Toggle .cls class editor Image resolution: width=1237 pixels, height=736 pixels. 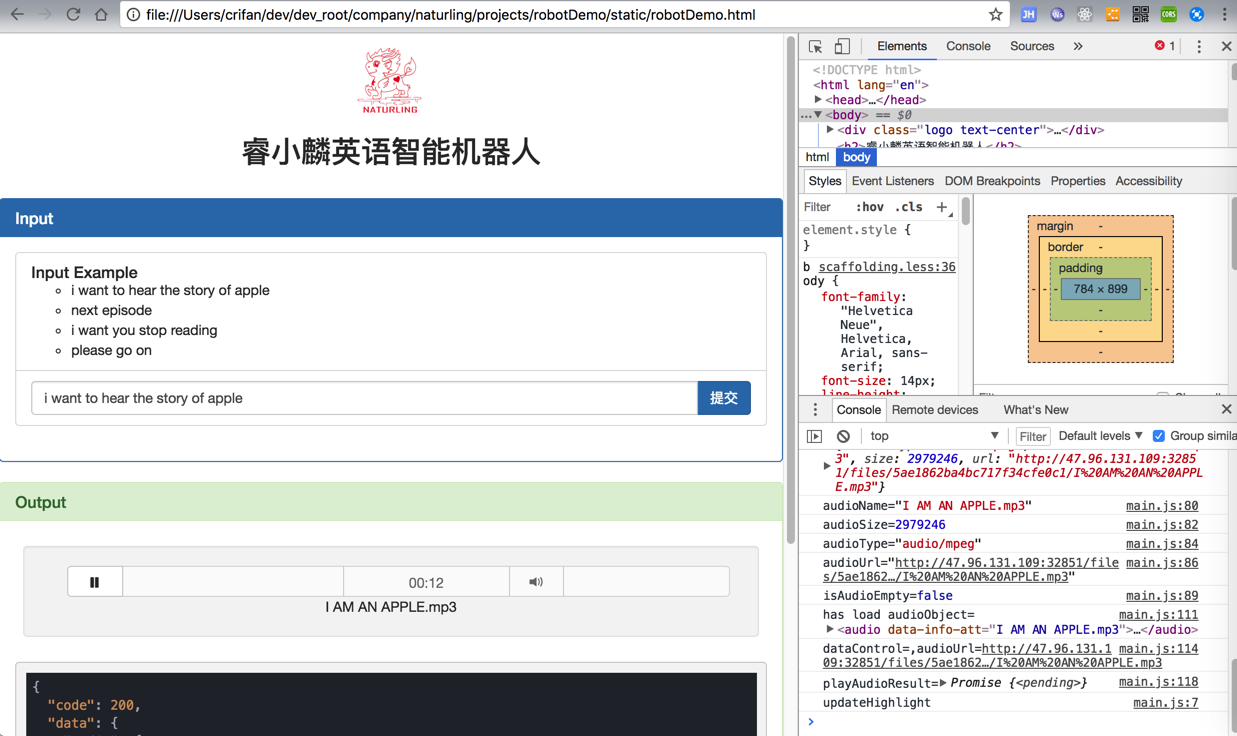click(x=909, y=207)
